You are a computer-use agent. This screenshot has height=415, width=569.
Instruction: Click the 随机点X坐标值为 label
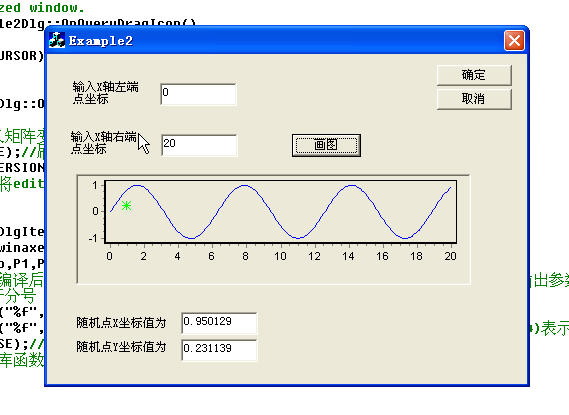pyautogui.click(x=121, y=322)
